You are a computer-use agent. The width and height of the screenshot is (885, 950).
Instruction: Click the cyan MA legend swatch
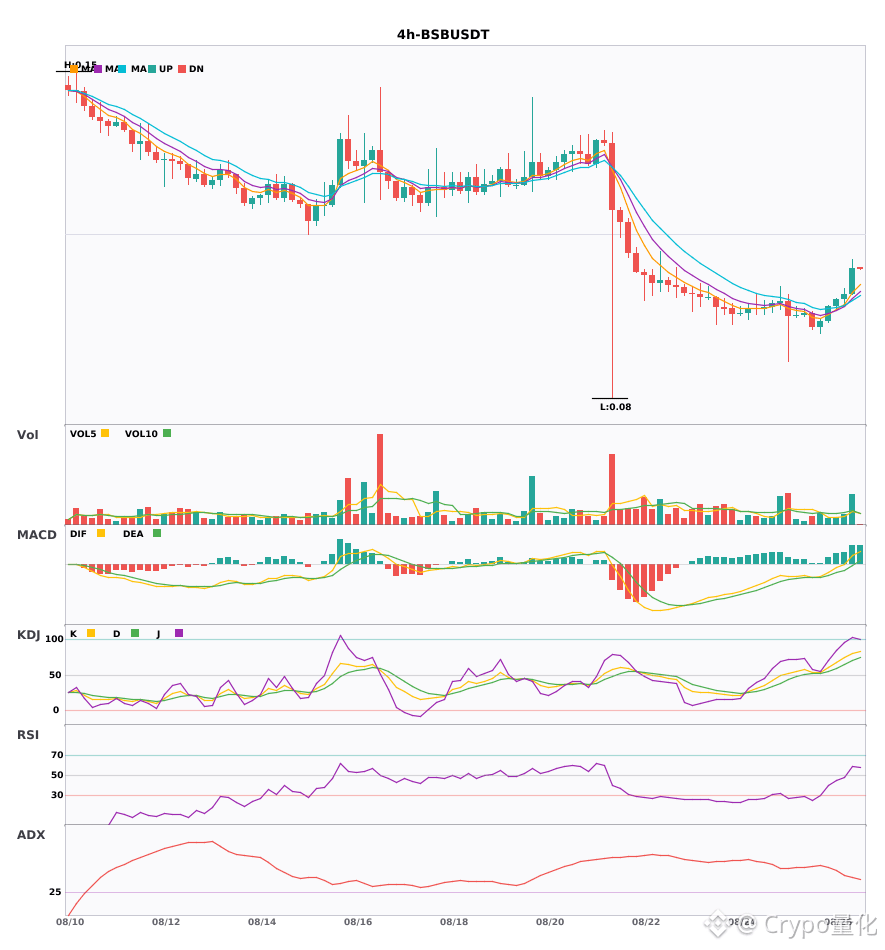[122, 69]
